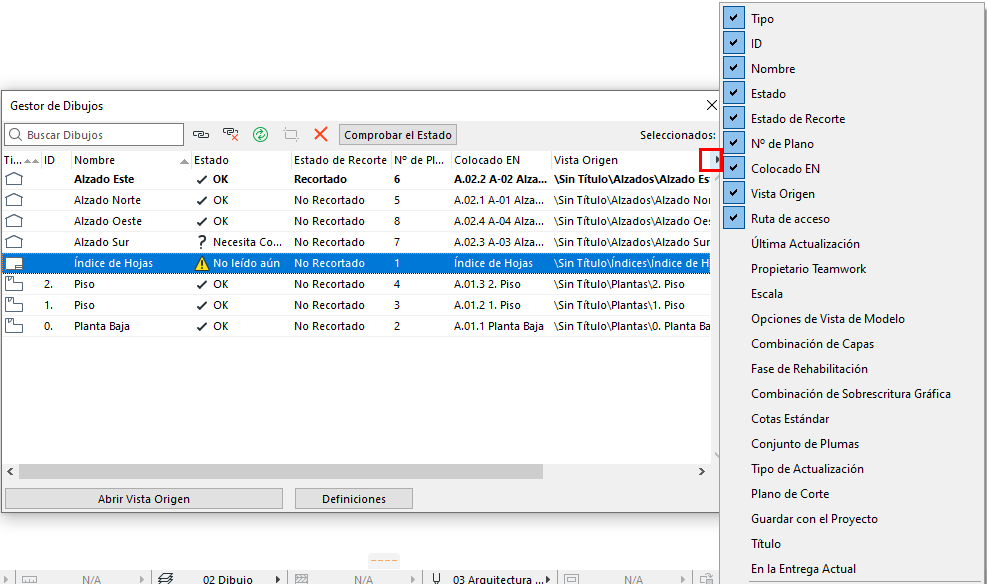The image size is (987, 584).
Task: Uncheck the ID column option
Action: pos(734,43)
